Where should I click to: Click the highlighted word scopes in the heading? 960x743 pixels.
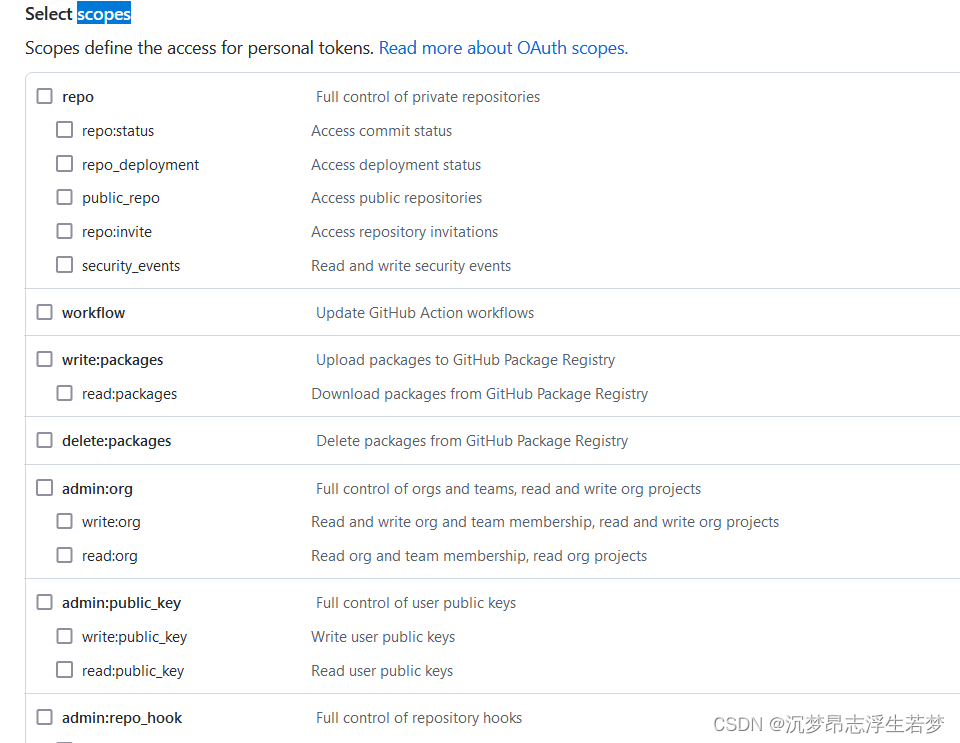tap(104, 13)
